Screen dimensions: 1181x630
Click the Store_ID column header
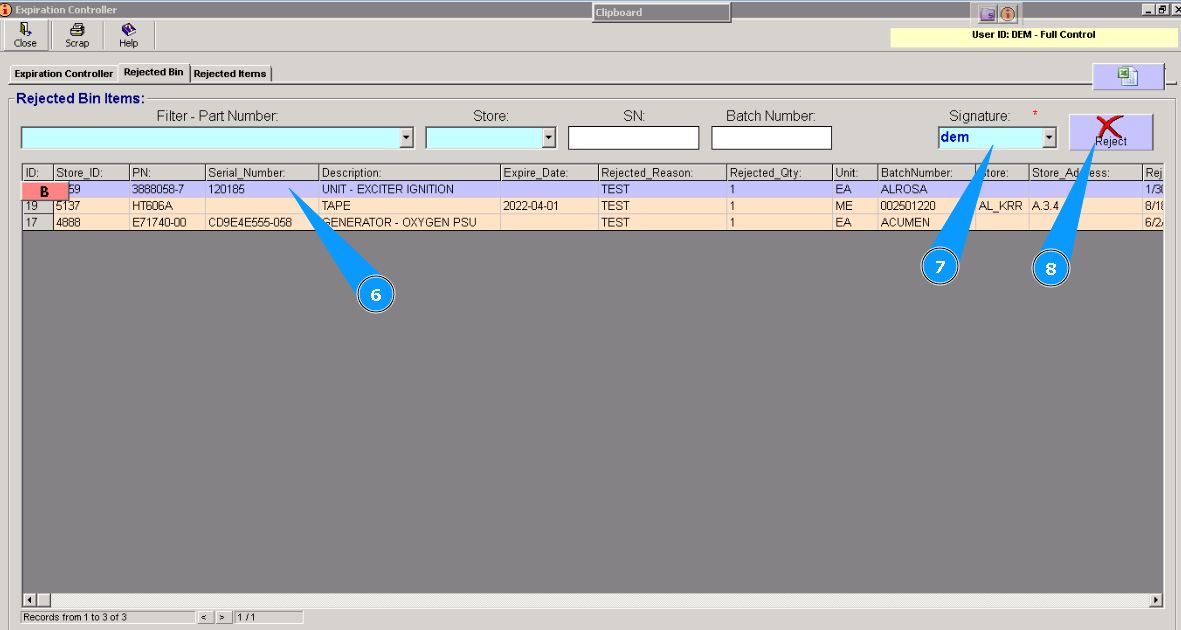pos(91,173)
